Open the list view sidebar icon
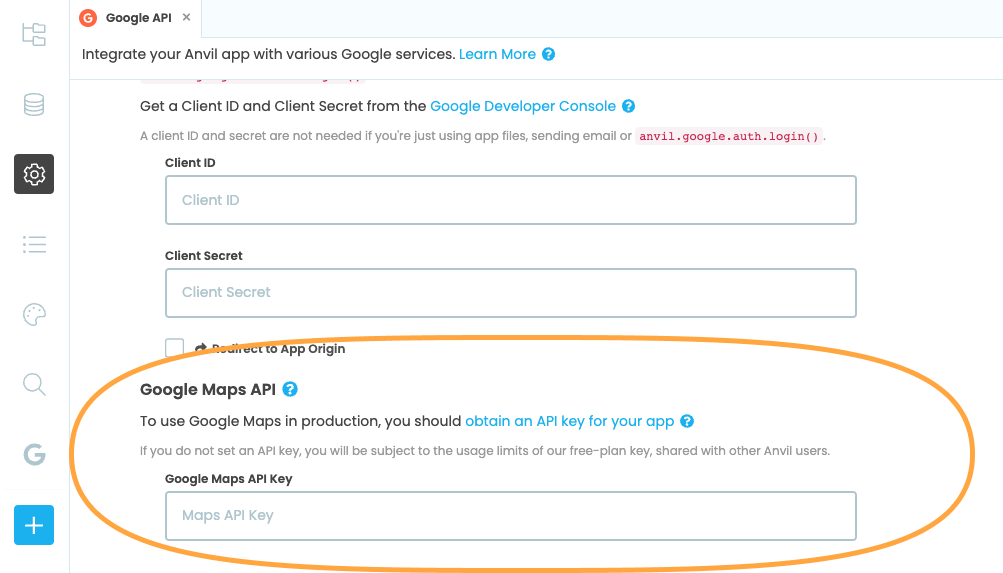Viewport: 1003px width, 573px height. coord(34,244)
